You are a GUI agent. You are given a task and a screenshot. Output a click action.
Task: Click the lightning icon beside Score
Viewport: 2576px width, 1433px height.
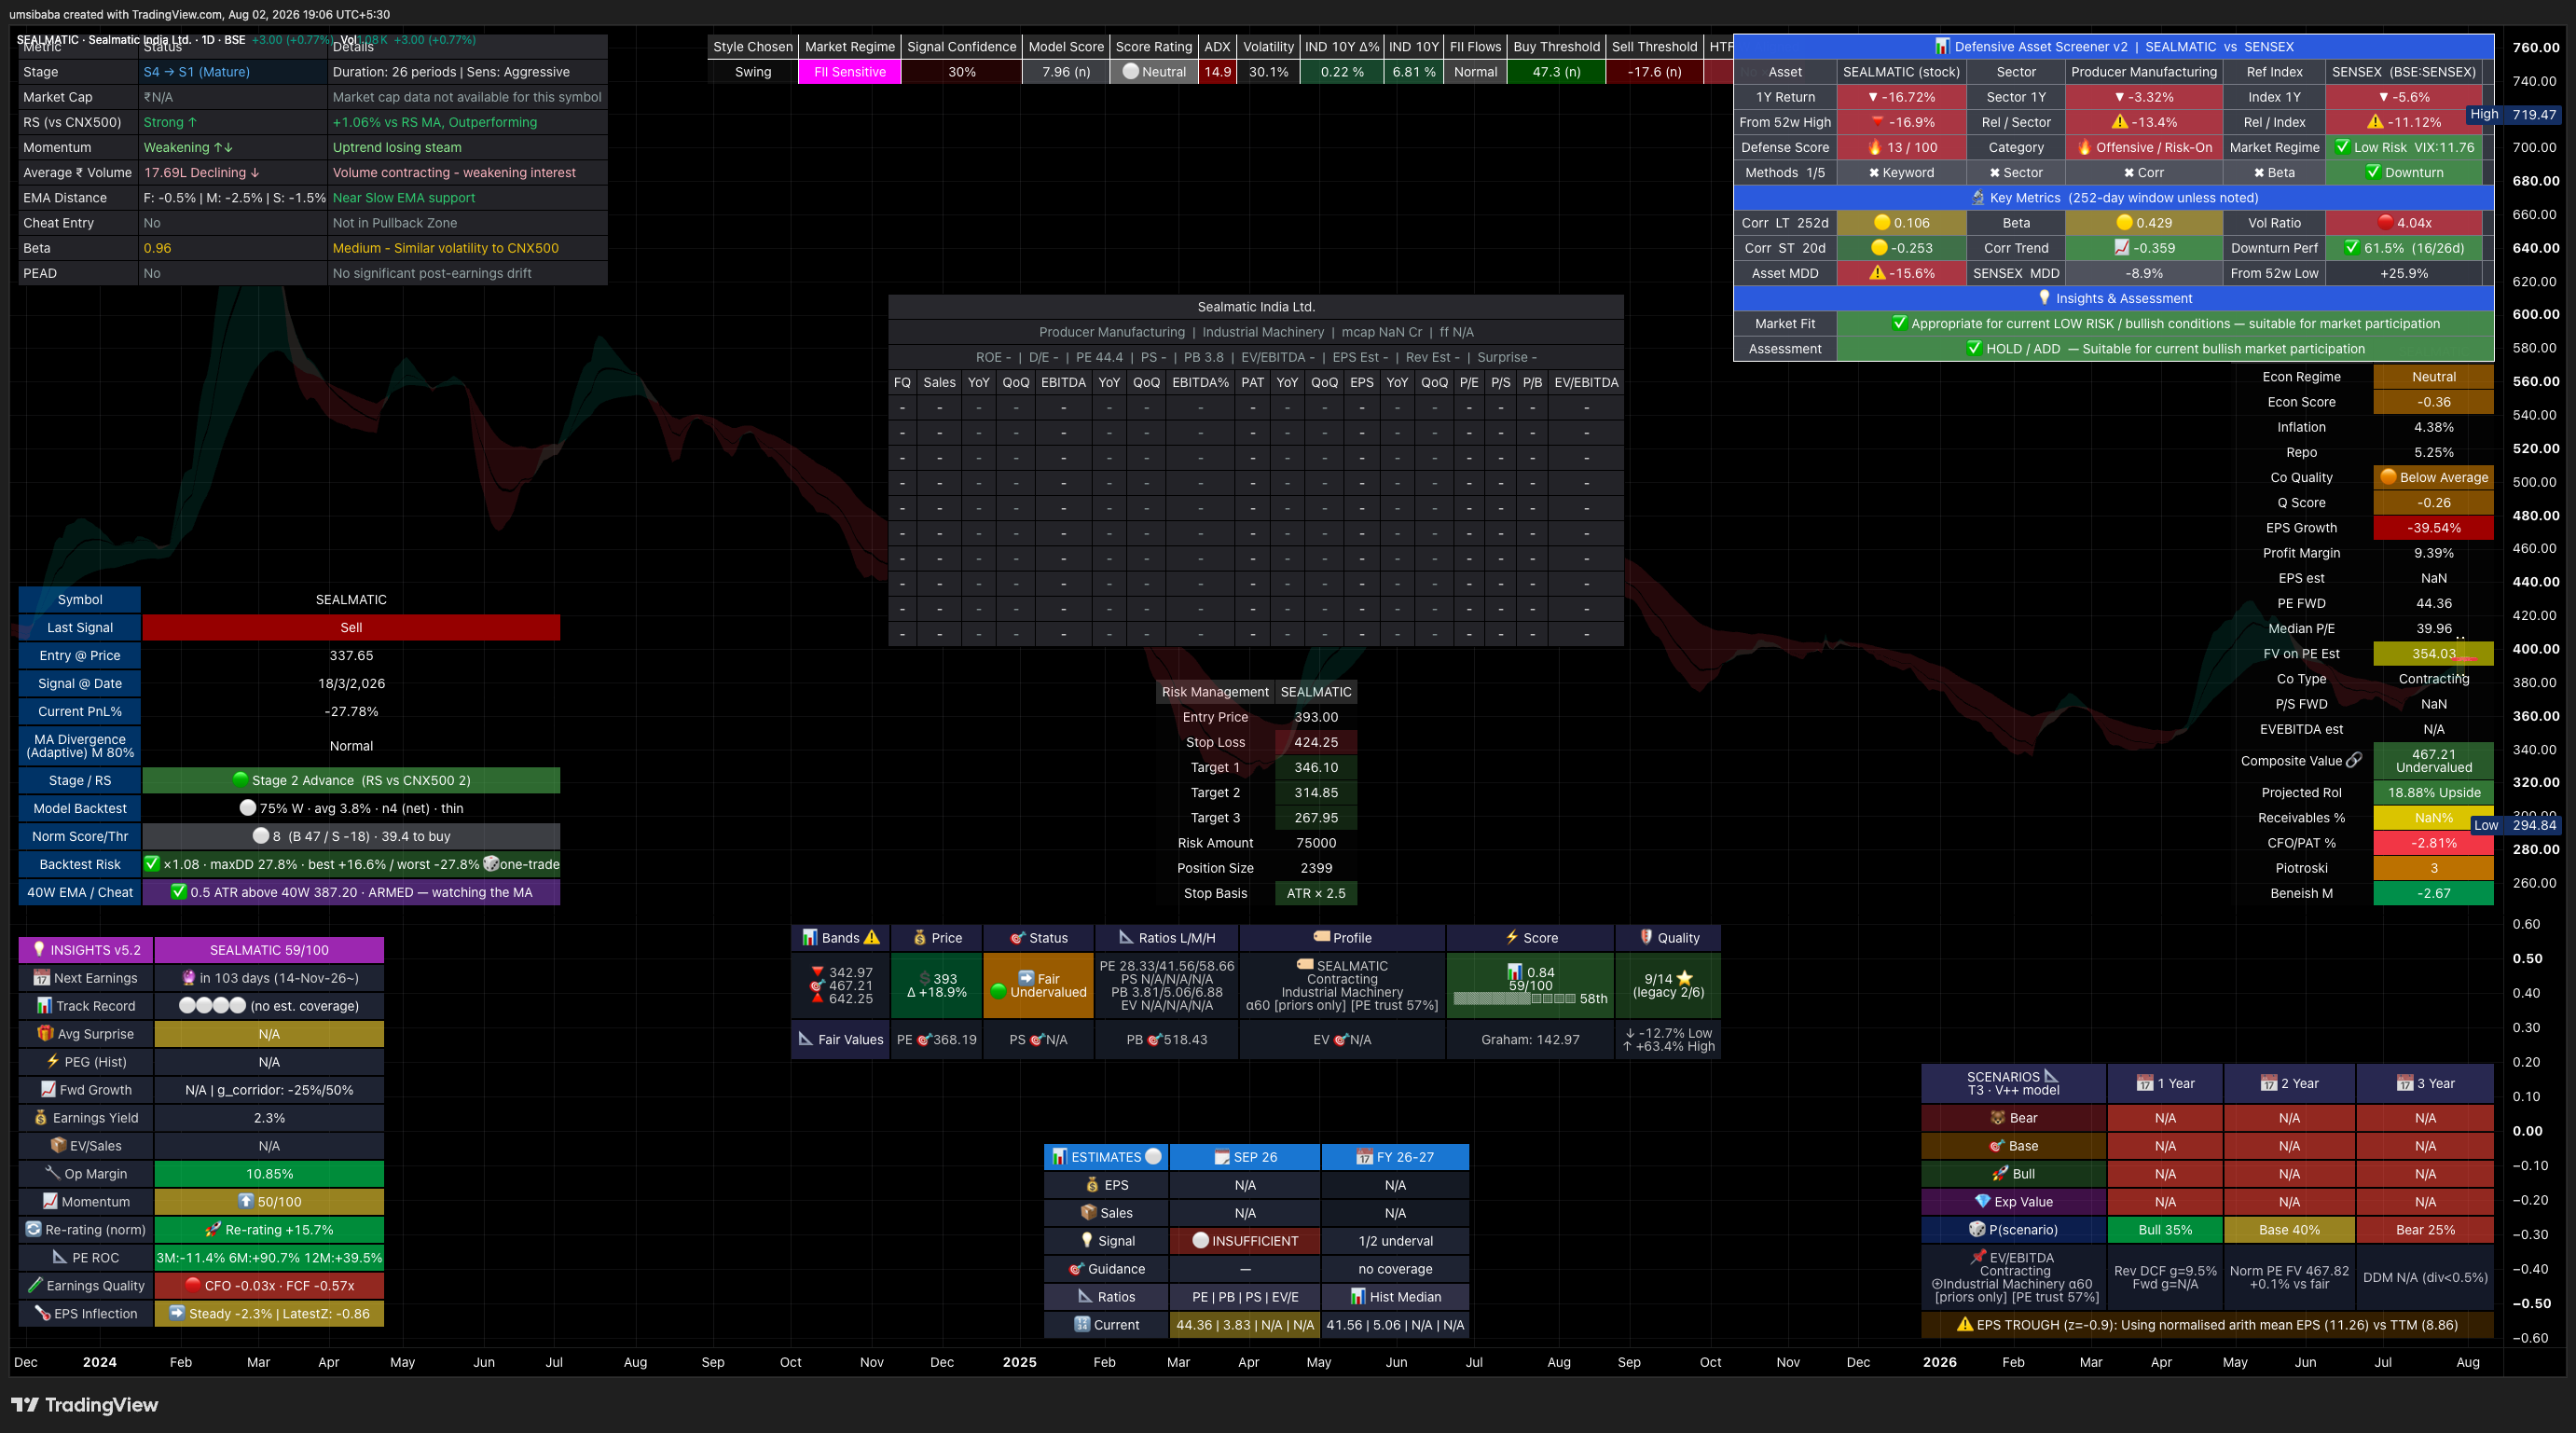pos(1512,938)
